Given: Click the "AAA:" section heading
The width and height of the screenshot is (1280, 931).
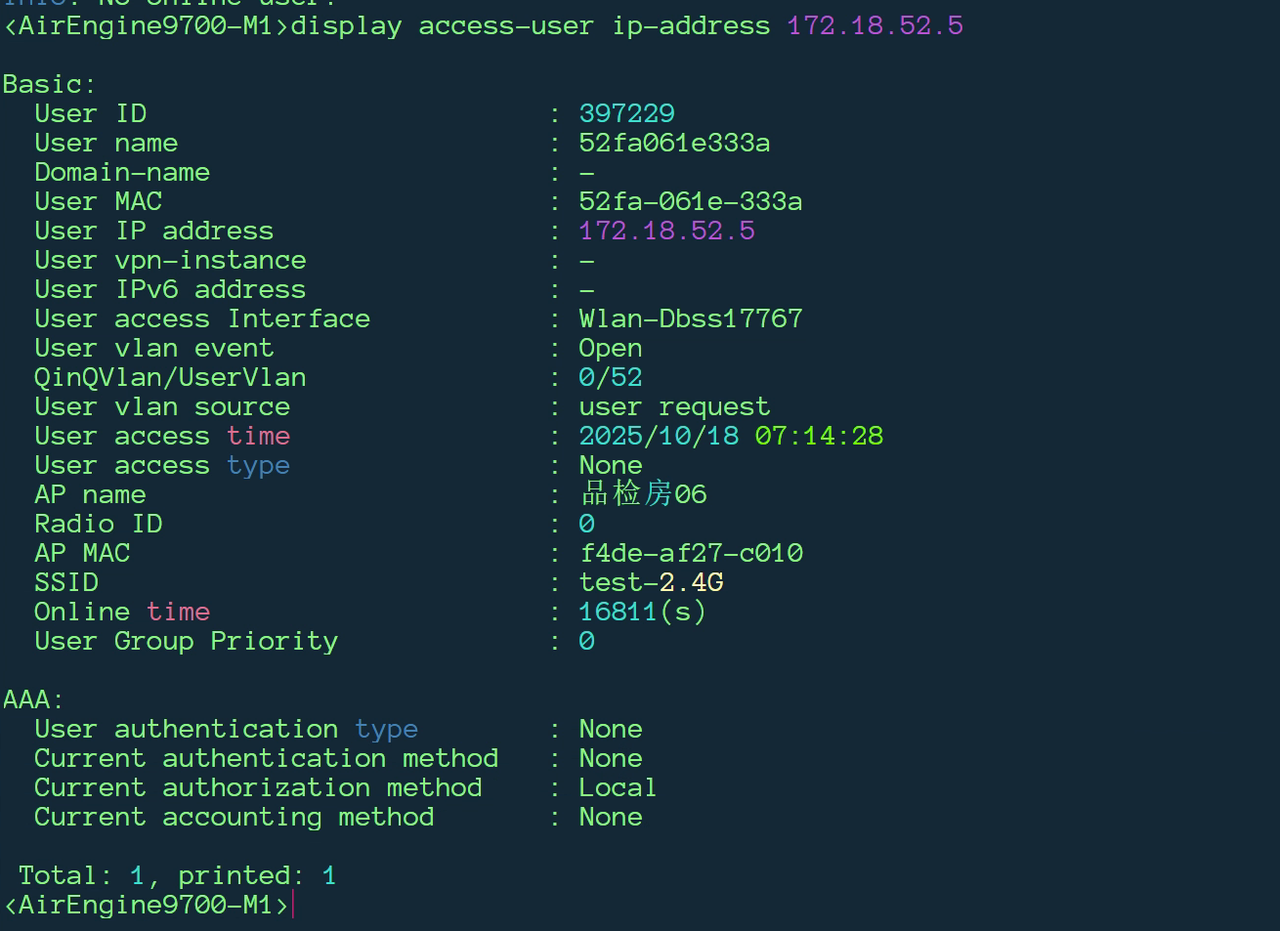Looking at the screenshot, I should [33, 700].
